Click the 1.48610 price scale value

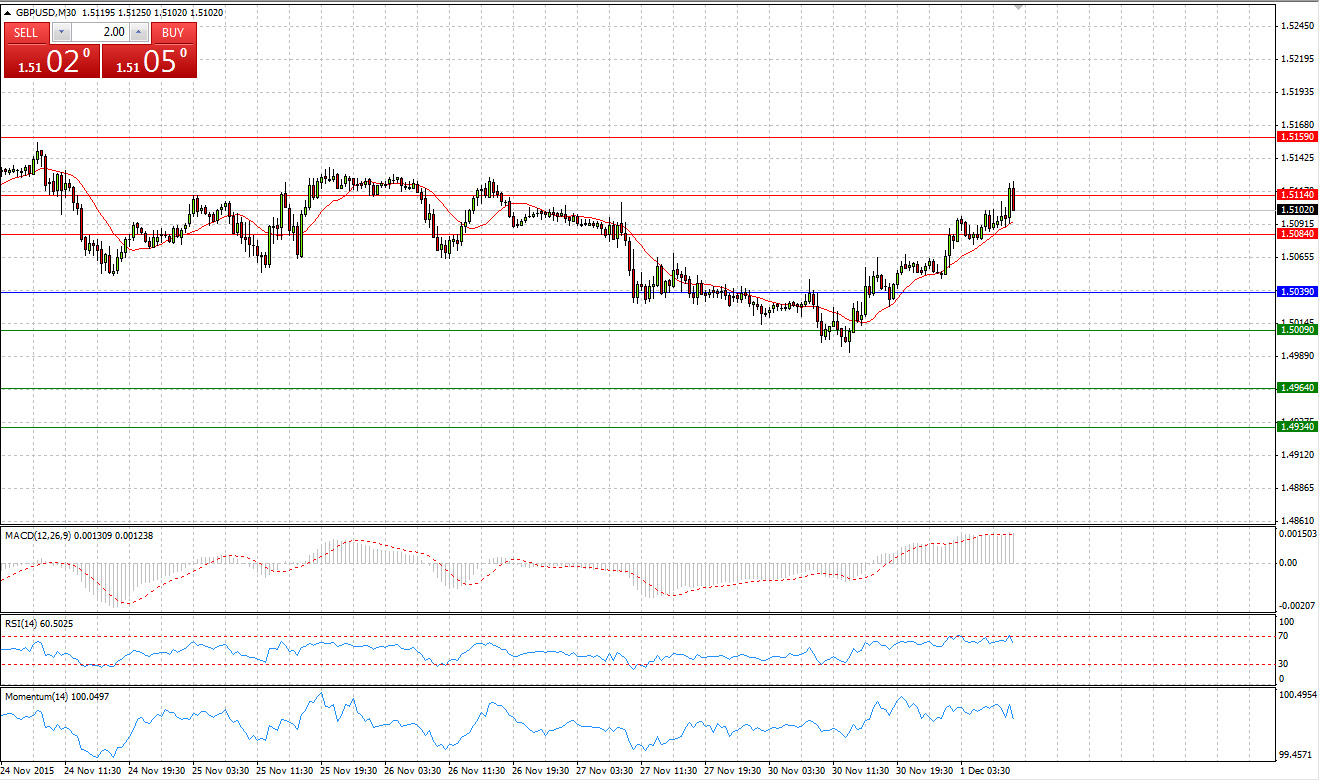pyautogui.click(x=1297, y=522)
